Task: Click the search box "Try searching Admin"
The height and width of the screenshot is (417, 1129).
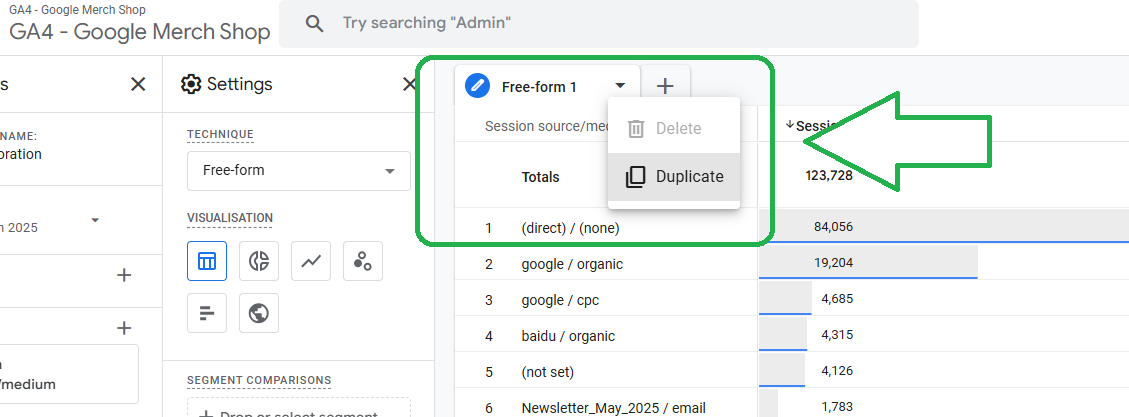Action: tap(598, 24)
